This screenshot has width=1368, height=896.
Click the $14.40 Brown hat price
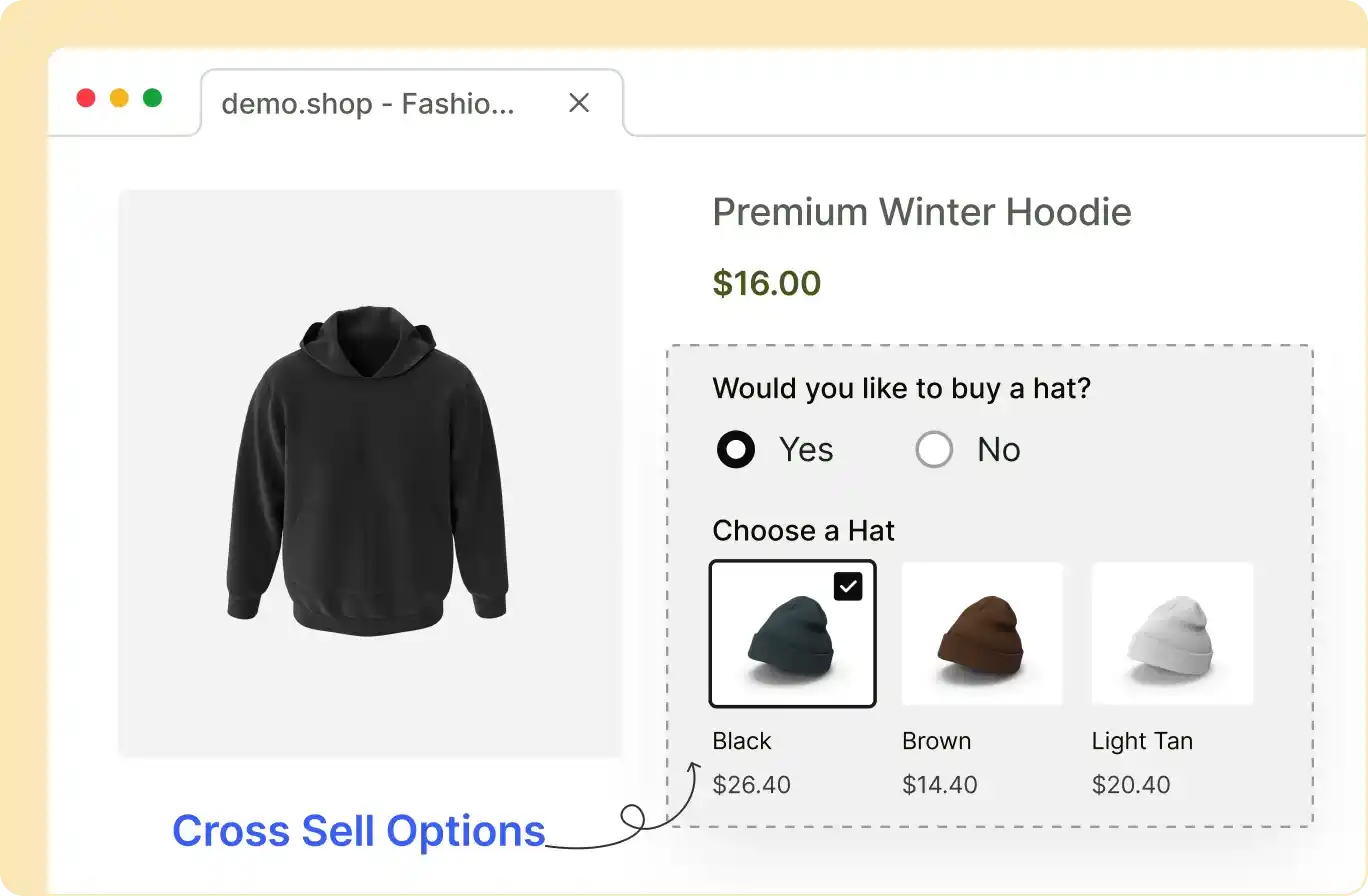pyautogui.click(x=940, y=785)
